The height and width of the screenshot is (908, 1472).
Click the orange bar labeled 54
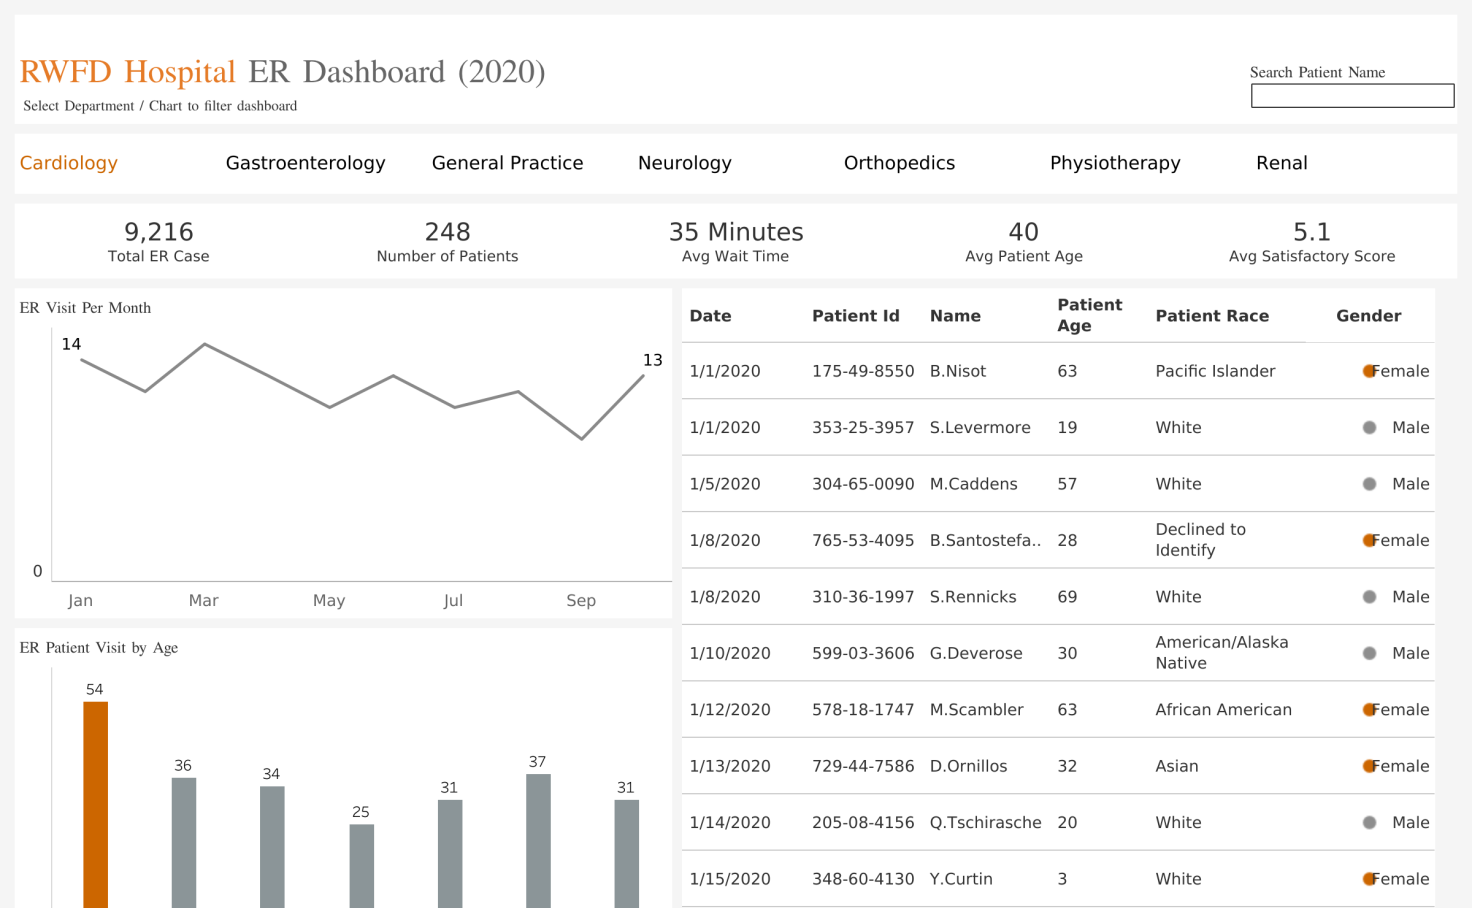(x=95, y=804)
